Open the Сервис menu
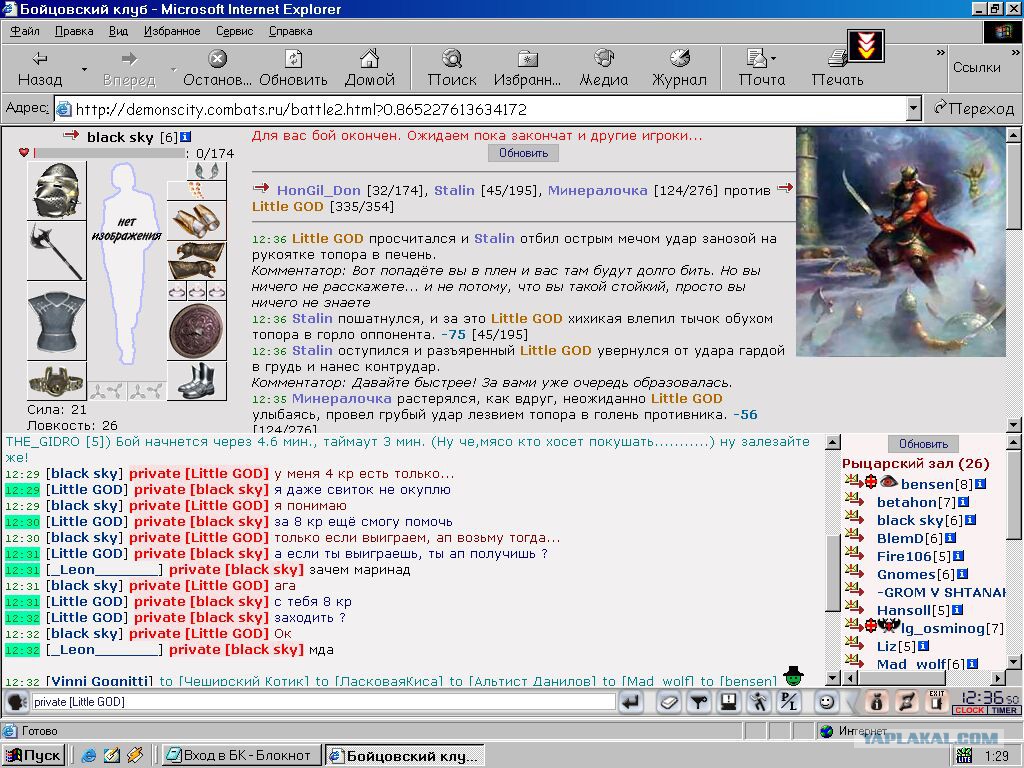 point(234,31)
